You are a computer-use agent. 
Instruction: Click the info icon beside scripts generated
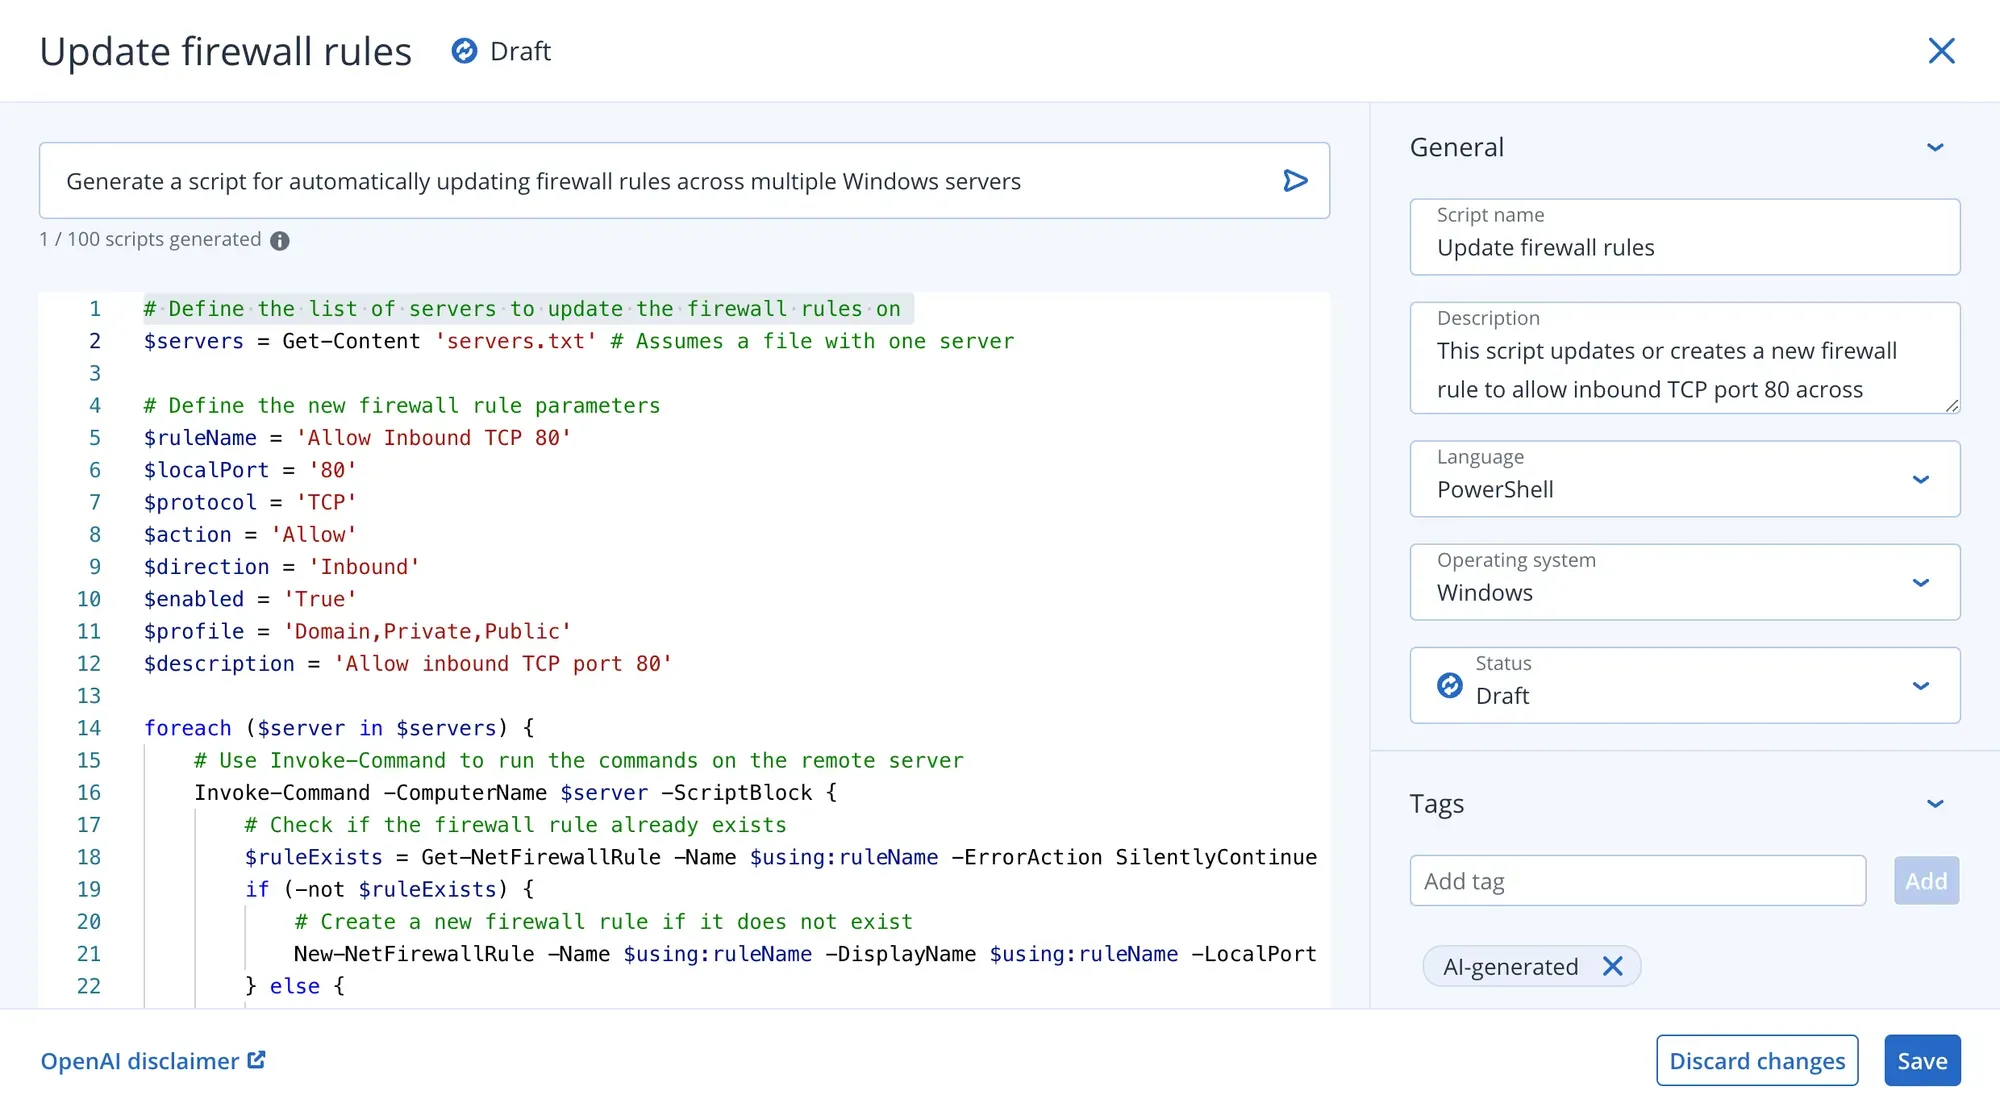280,241
